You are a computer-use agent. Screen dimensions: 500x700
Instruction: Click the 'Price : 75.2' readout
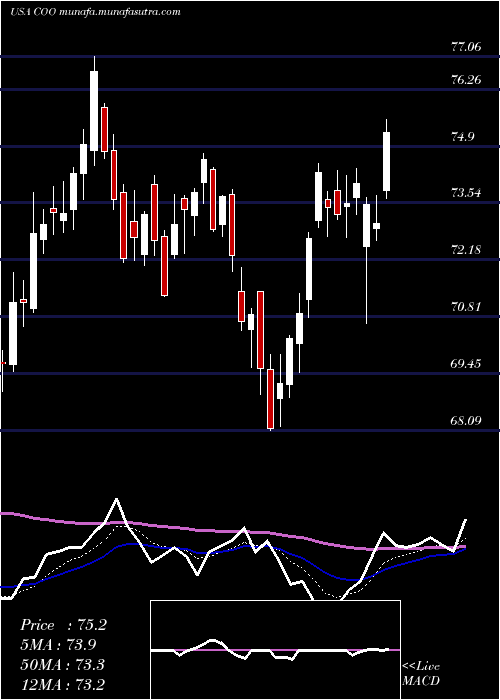click(63, 625)
